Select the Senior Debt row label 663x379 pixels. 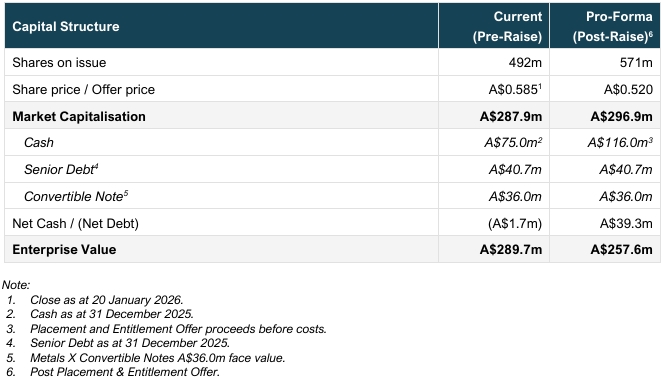(61, 169)
